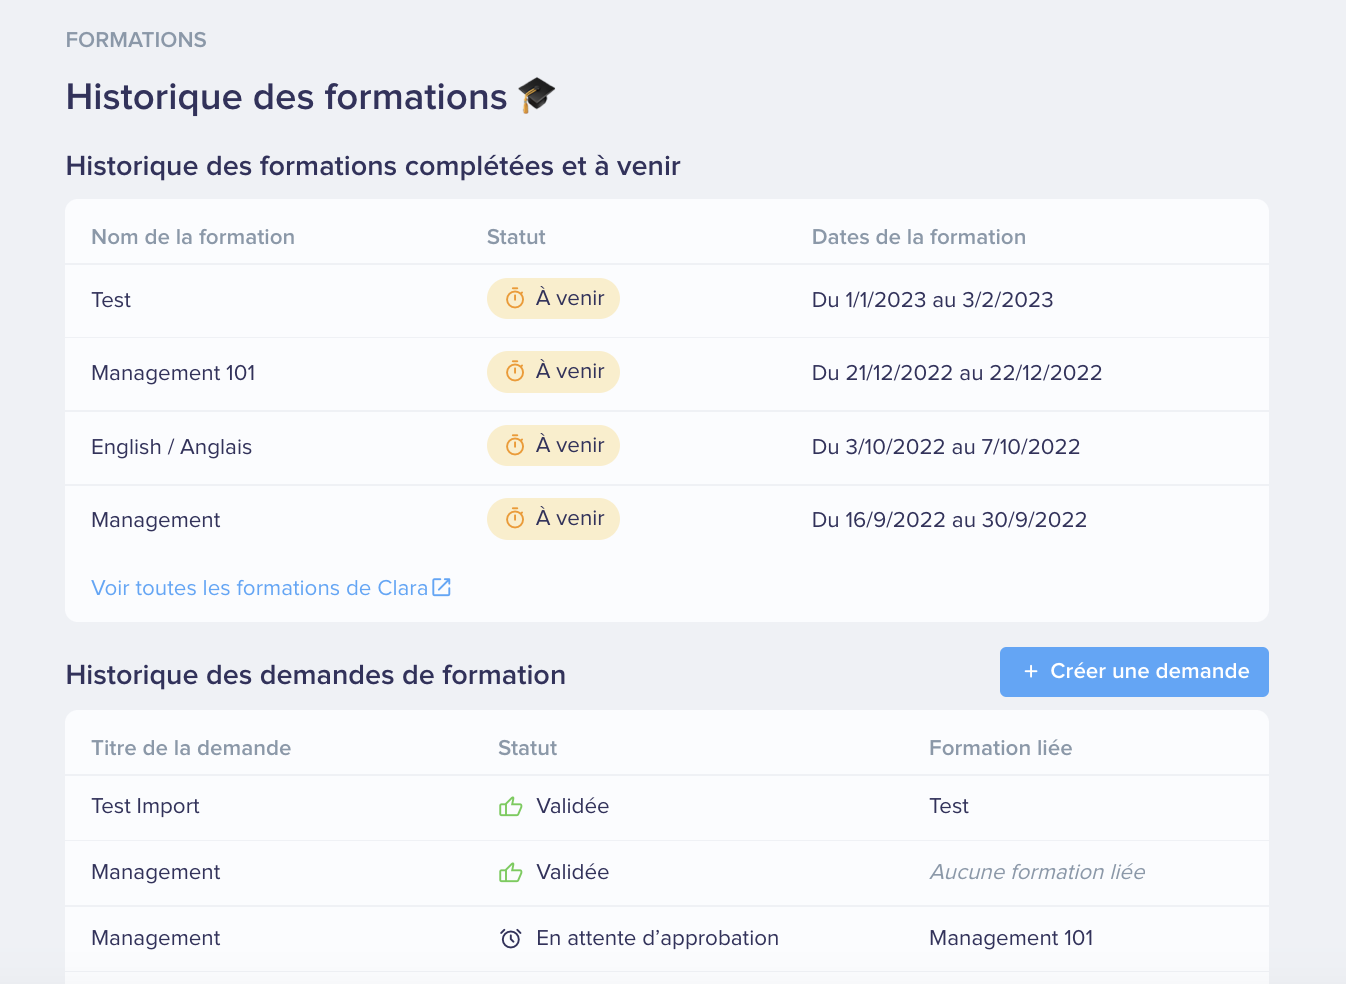
Task: Click the timer icon in the Test row
Action: click(x=515, y=298)
